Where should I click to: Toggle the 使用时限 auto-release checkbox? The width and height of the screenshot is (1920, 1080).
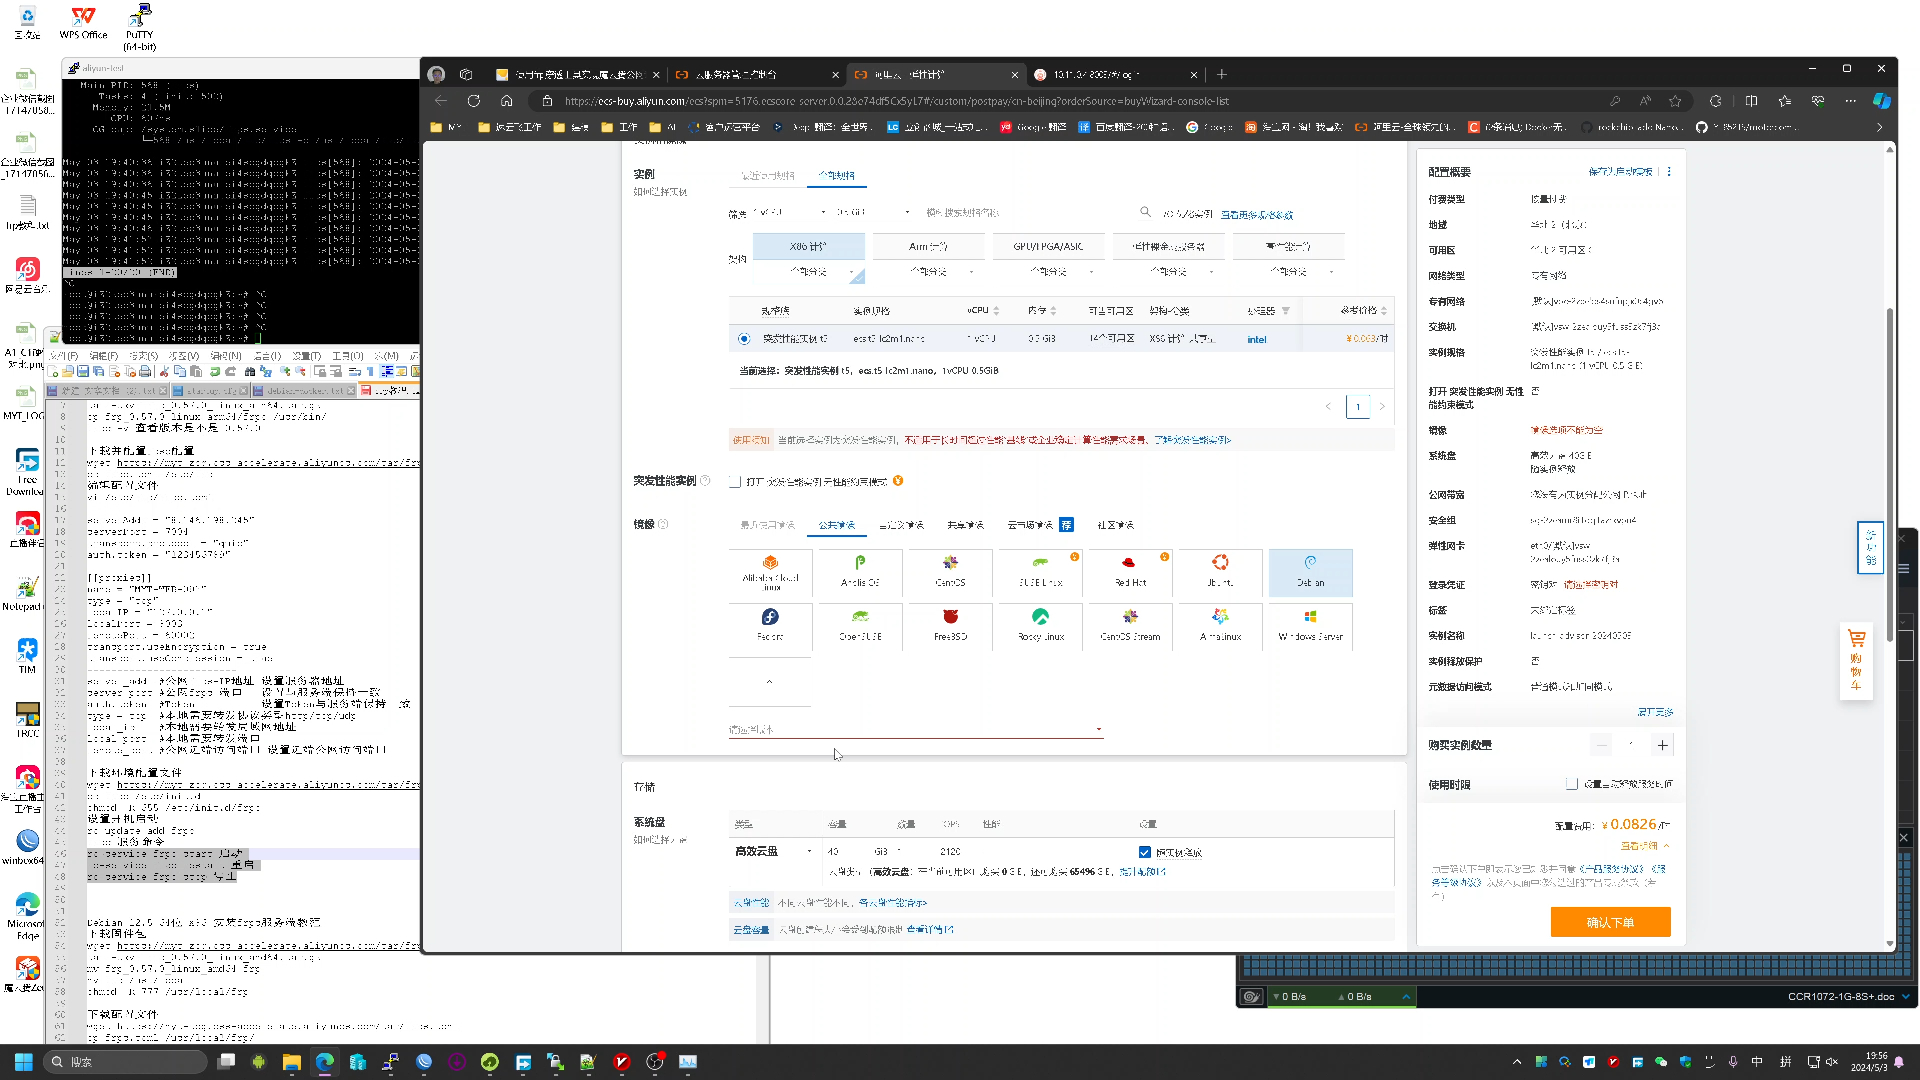[1572, 784]
